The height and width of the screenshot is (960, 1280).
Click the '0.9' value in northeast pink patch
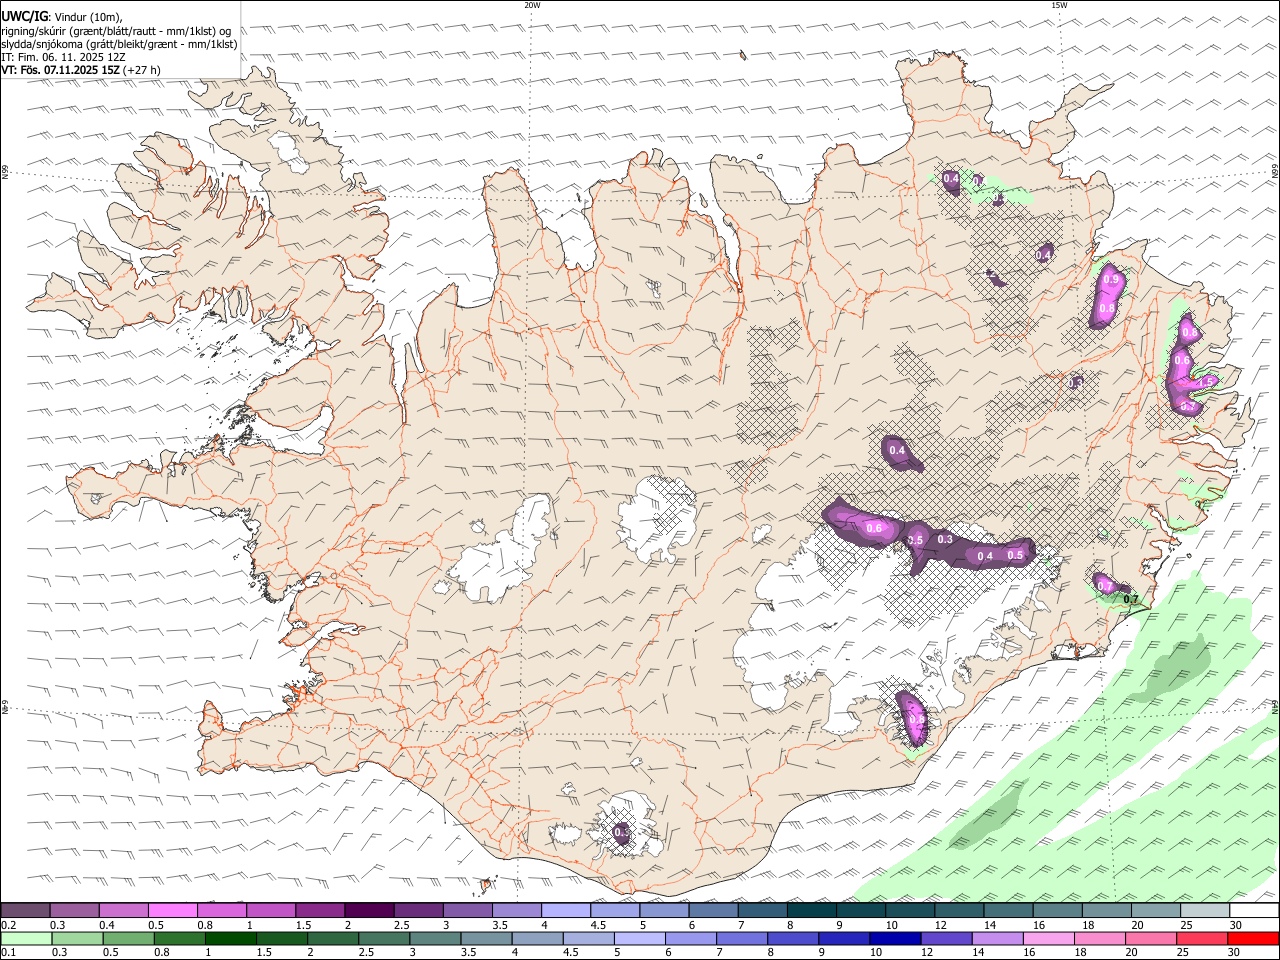[x=1110, y=281]
